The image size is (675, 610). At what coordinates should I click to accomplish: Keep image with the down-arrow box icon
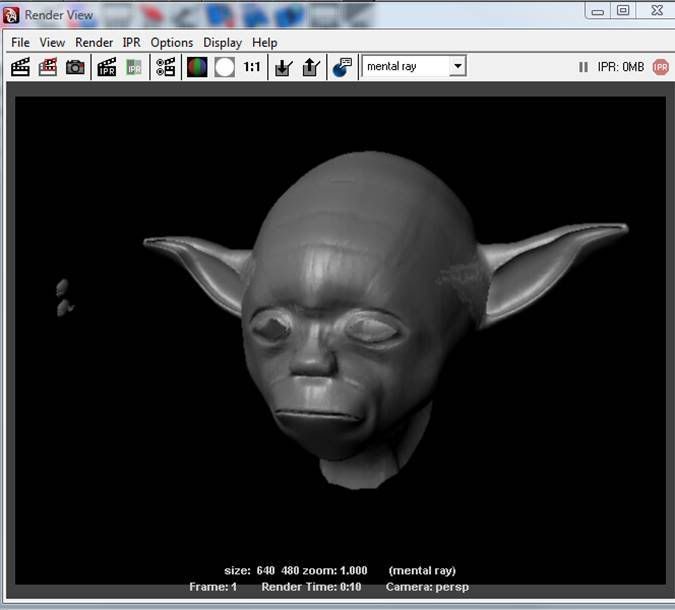pyautogui.click(x=284, y=67)
